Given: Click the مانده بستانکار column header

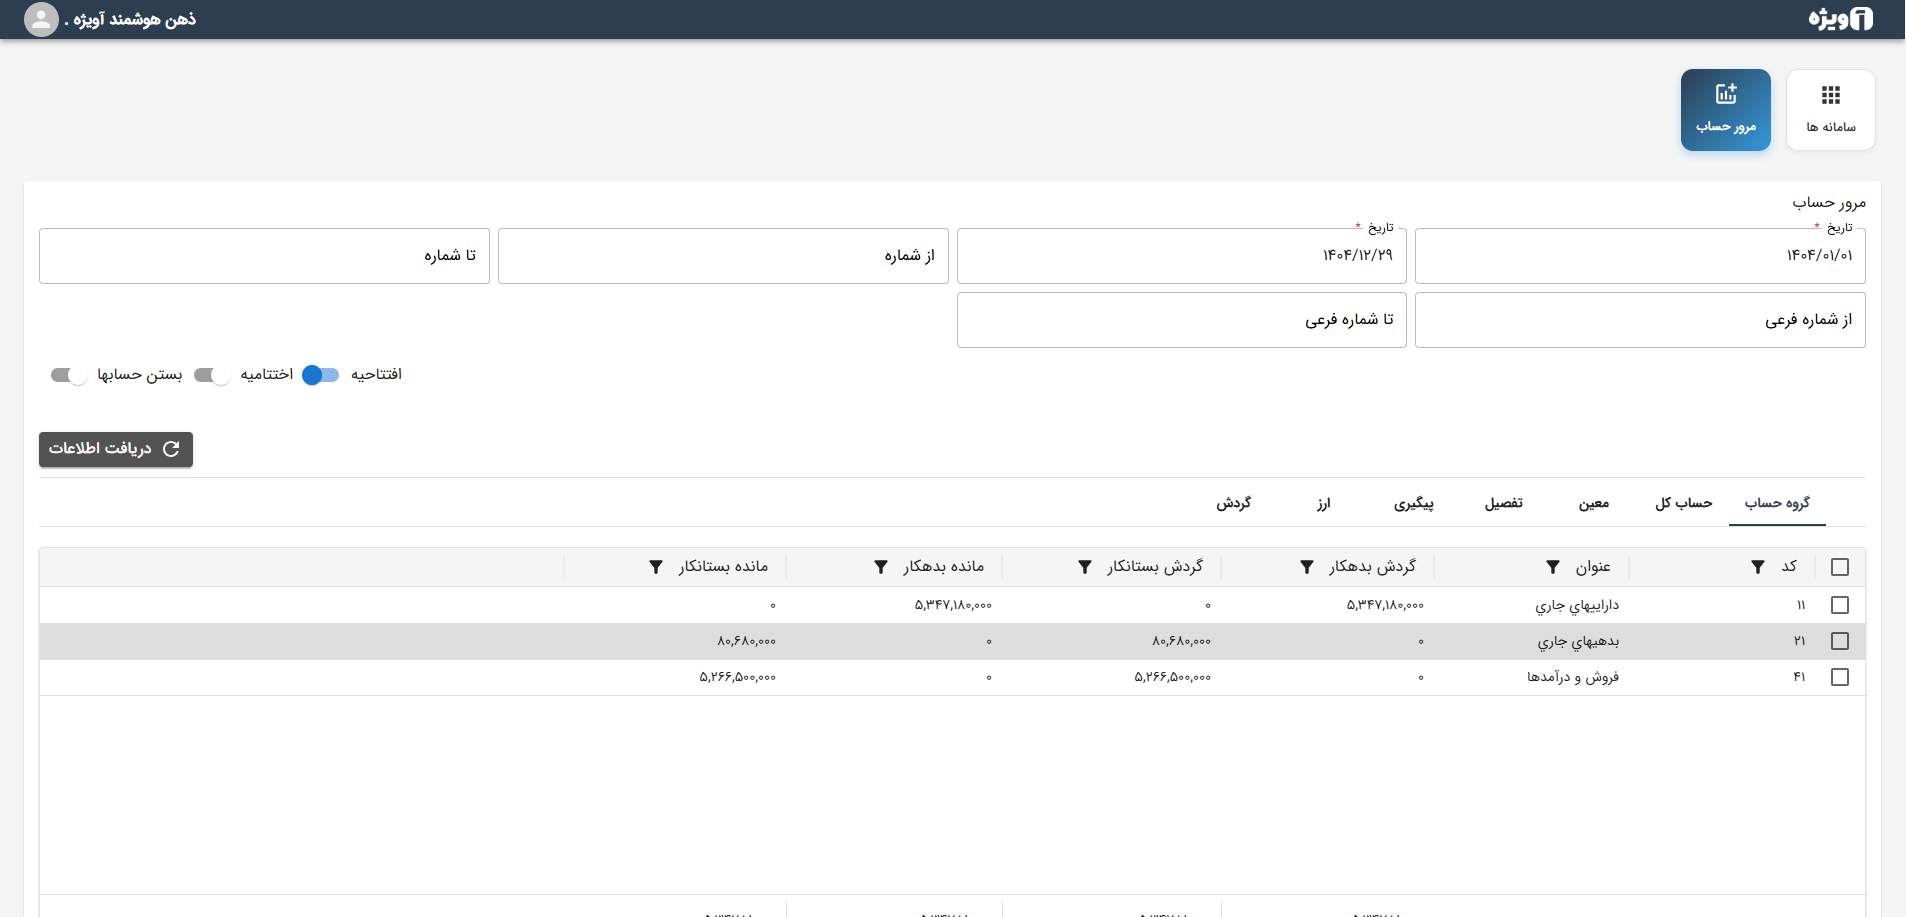Looking at the screenshot, I should [x=723, y=566].
